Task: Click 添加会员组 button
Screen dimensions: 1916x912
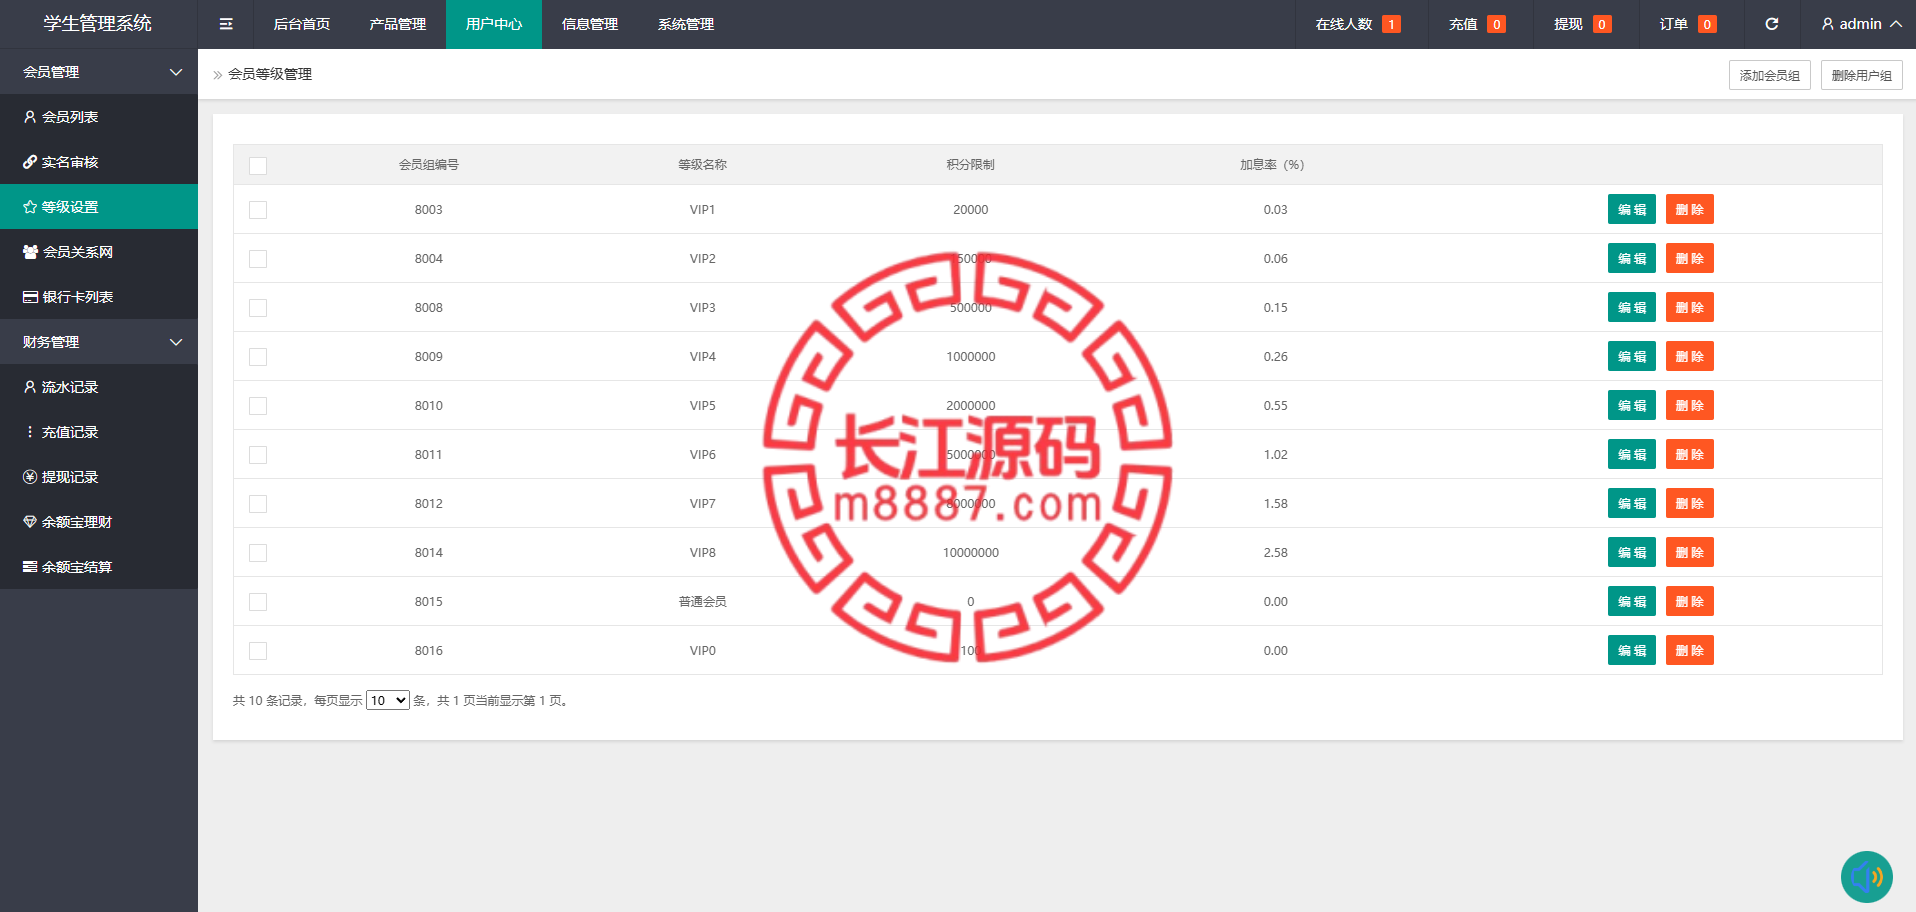Action: click(x=1770, y=75)
